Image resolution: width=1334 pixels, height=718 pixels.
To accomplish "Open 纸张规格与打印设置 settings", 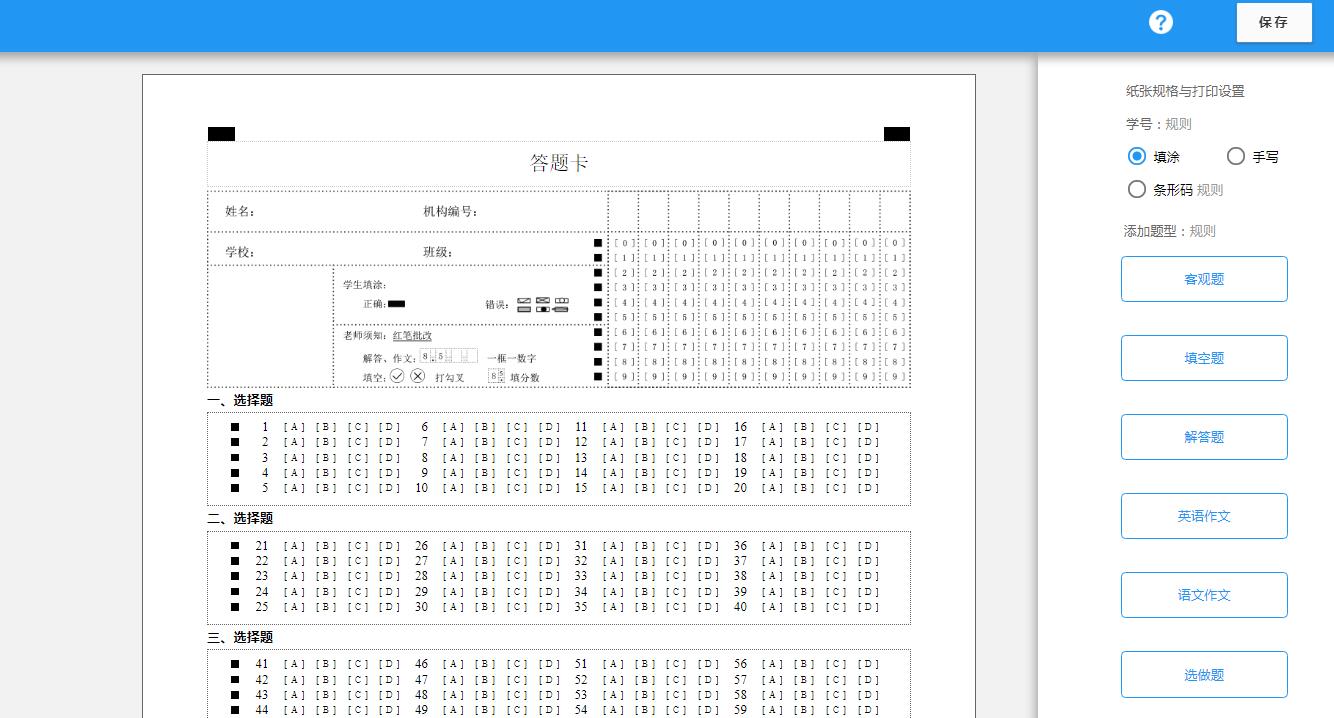I will pos(1185,91).
